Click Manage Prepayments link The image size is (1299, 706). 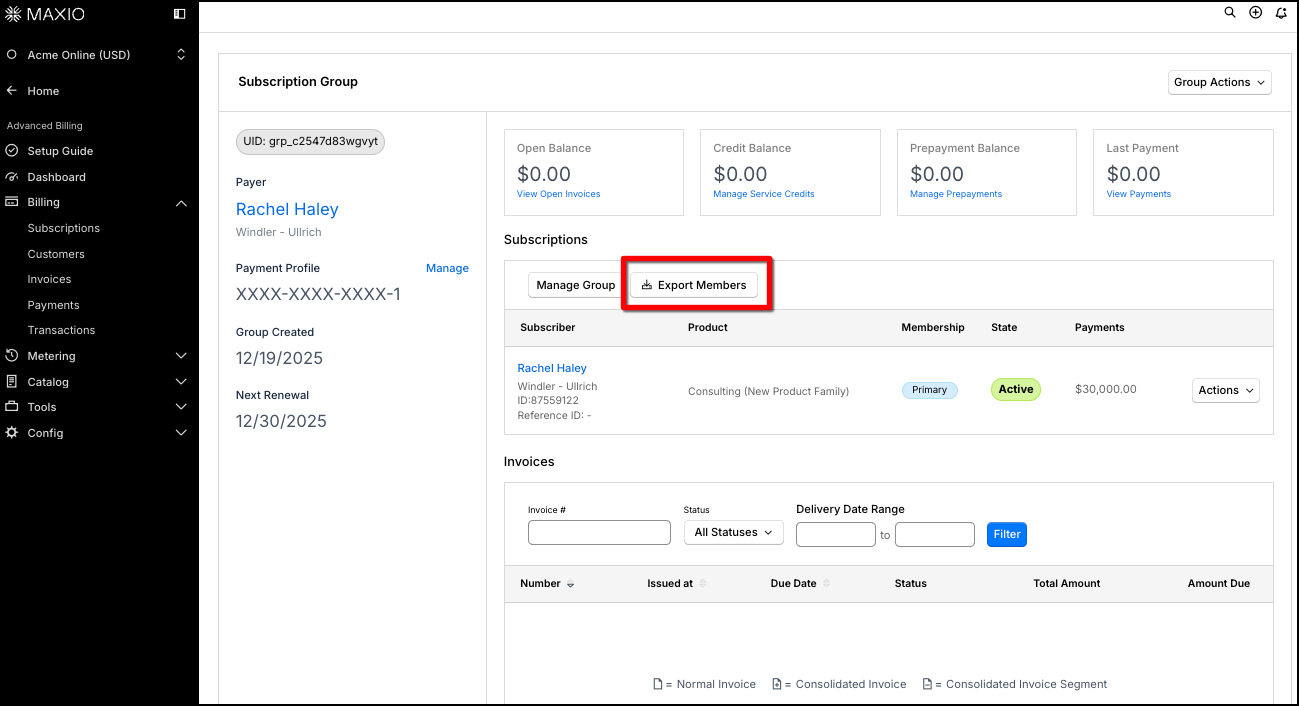(956, 194)
